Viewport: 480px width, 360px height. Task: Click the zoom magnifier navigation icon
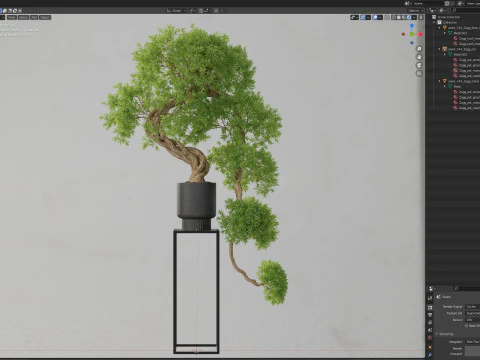click(419, 49)
